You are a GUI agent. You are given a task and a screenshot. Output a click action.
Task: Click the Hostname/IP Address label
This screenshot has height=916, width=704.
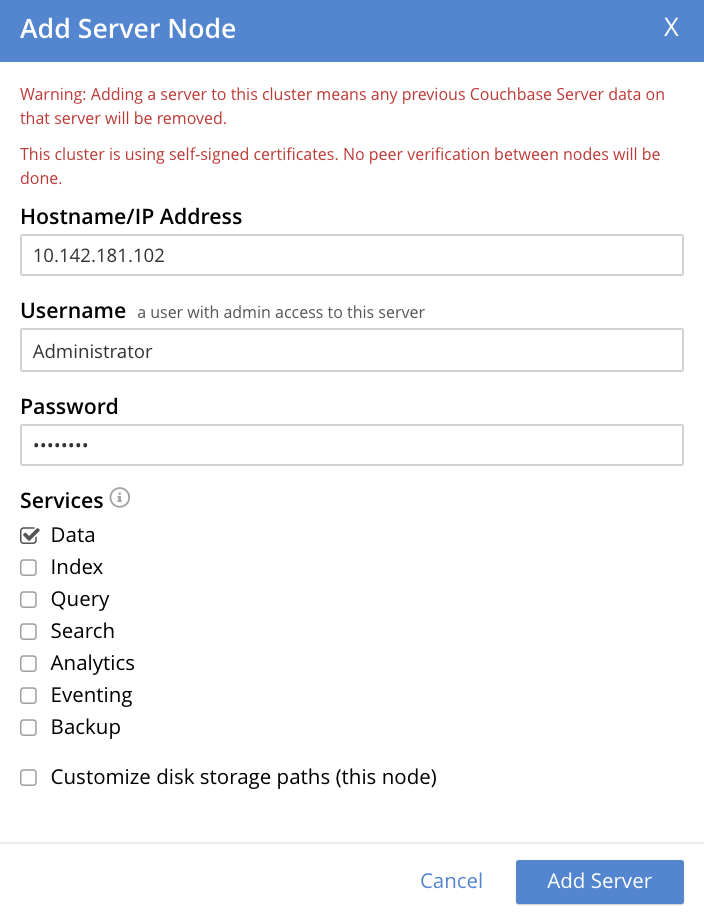(x=131, y=216)
